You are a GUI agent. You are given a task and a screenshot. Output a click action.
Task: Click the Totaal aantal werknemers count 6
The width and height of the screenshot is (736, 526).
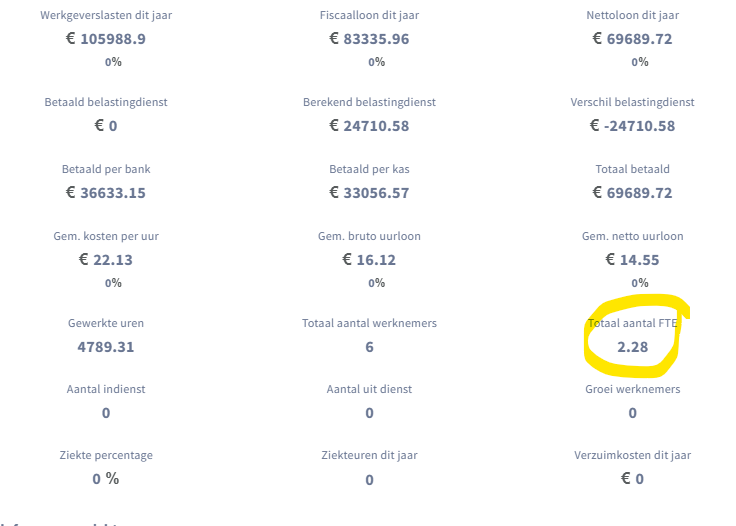[369, 347]
